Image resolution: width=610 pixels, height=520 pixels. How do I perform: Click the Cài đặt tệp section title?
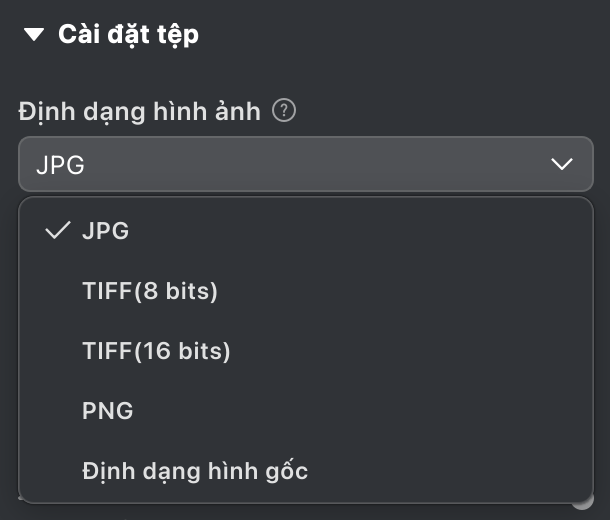(128, 35)
